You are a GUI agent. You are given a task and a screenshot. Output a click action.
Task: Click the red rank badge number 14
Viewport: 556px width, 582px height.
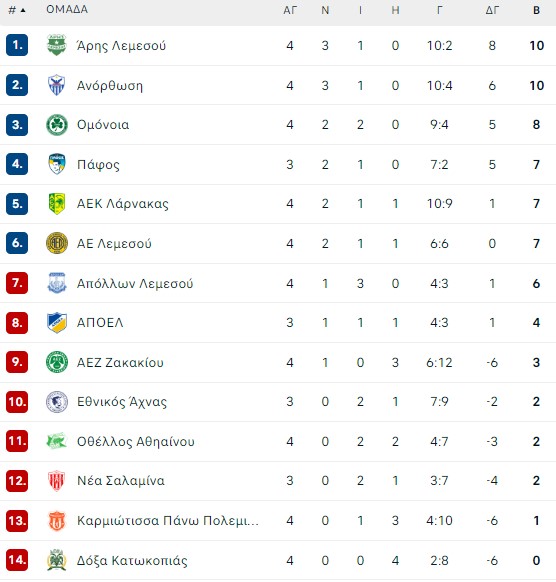(x=17, y=560)
